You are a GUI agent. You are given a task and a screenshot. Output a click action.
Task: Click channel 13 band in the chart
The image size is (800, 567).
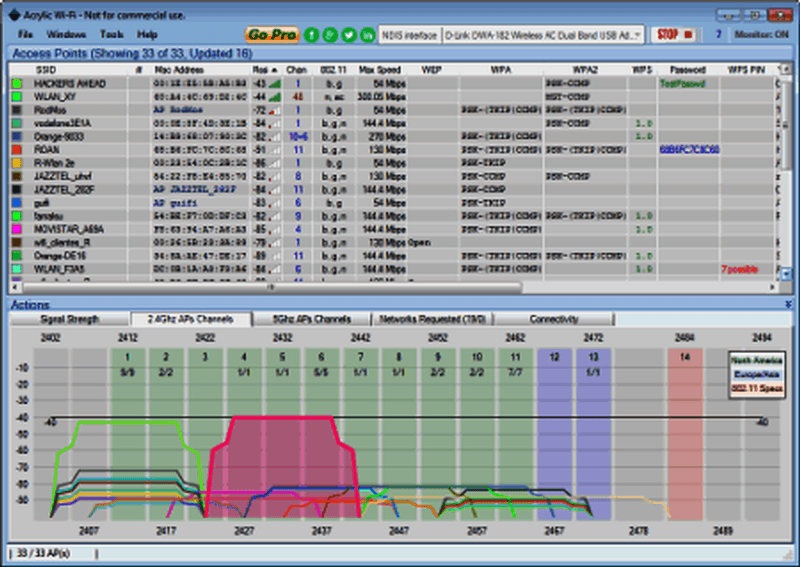(593, 434)
